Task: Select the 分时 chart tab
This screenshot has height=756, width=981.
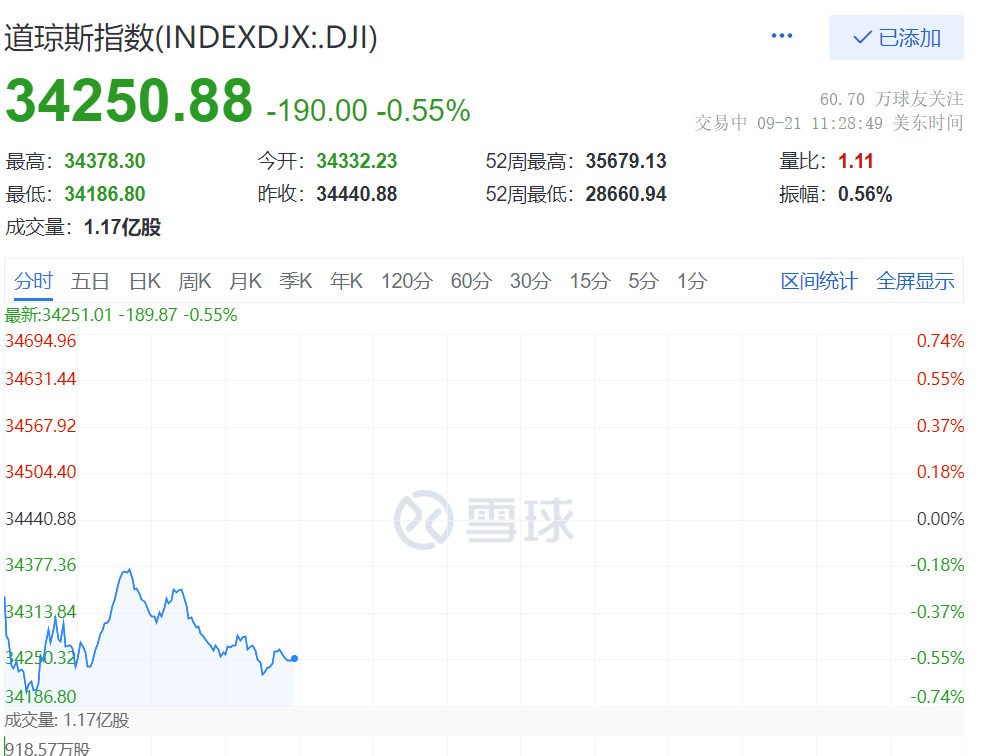Action: 33,282
